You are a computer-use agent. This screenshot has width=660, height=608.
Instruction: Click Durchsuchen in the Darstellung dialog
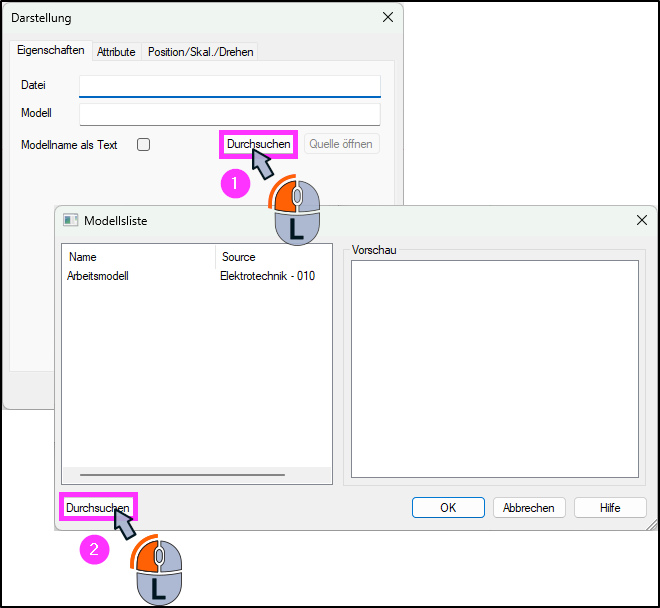[258, 144]
